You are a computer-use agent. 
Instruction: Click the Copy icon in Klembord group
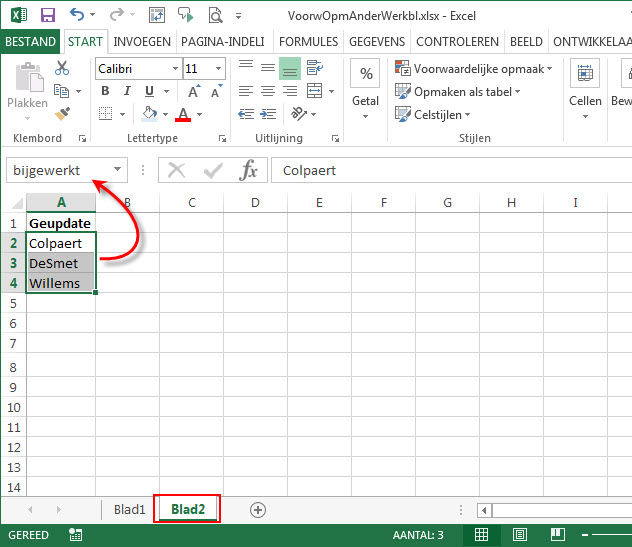tap(61, 91)
